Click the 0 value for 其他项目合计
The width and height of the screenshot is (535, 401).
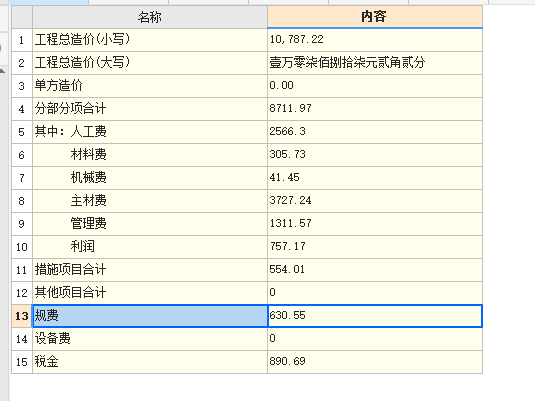tap(375, 293)
